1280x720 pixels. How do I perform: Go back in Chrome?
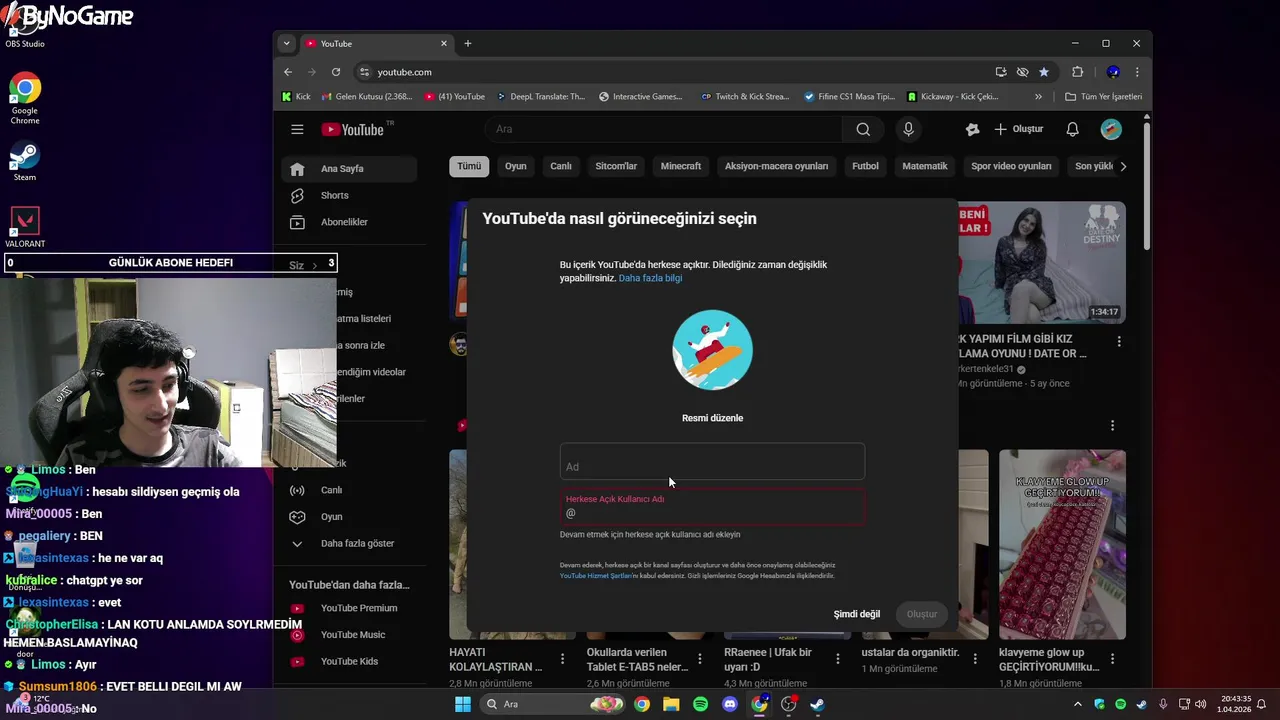pos(288,72)
